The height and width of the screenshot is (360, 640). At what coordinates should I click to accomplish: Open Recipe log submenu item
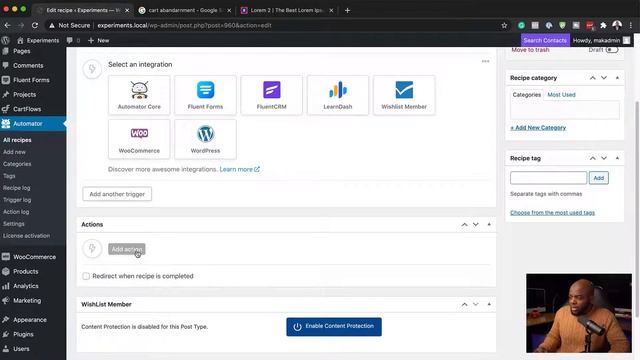(x=17, y=188)
